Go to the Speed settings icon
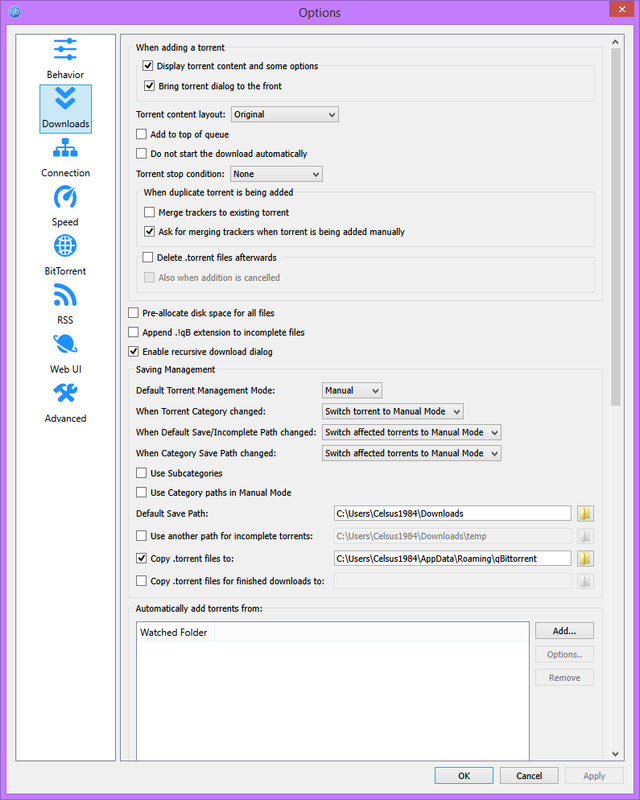 (x=65, y=197)
